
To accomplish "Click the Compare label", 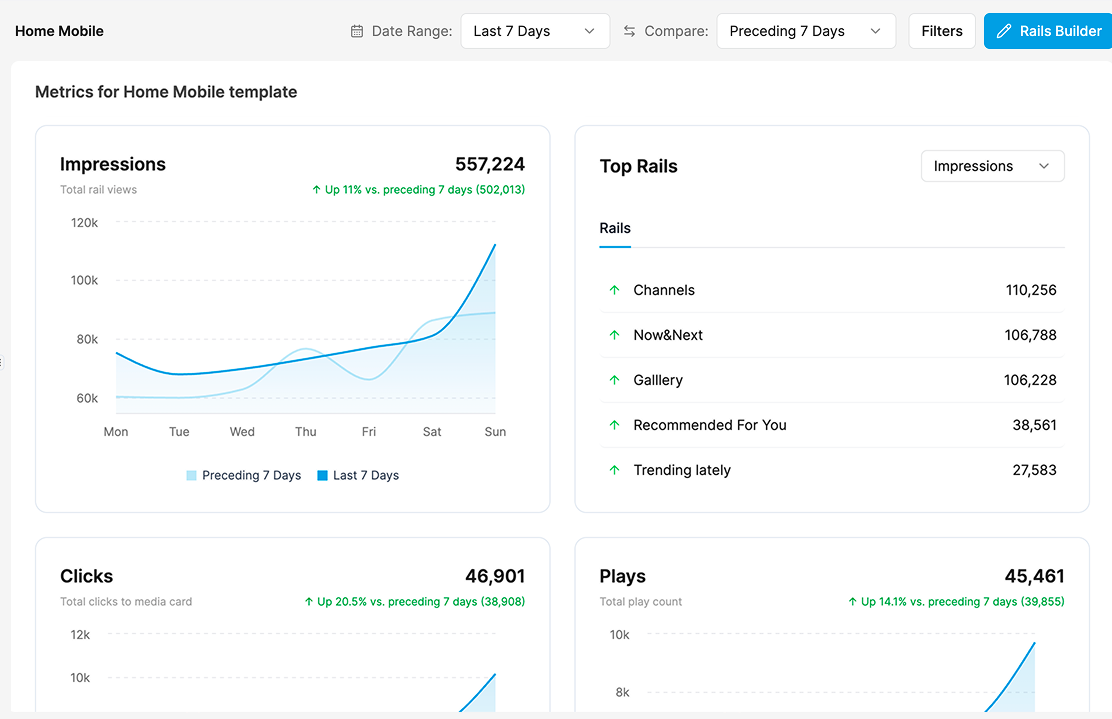I will tap(677, 31).
